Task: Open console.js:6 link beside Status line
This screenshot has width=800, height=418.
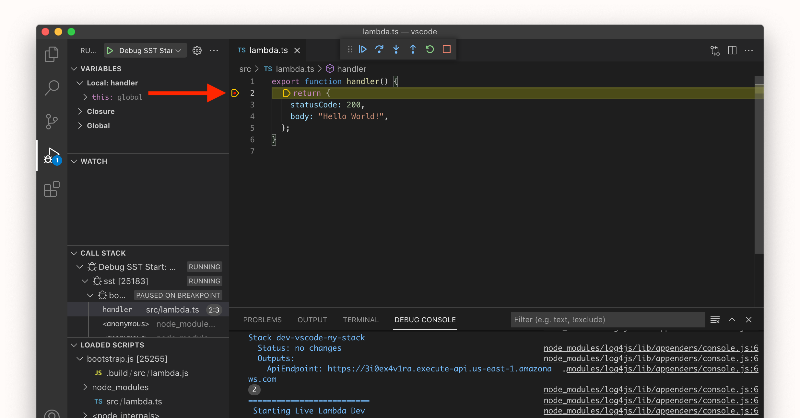Action: point(651,348)
